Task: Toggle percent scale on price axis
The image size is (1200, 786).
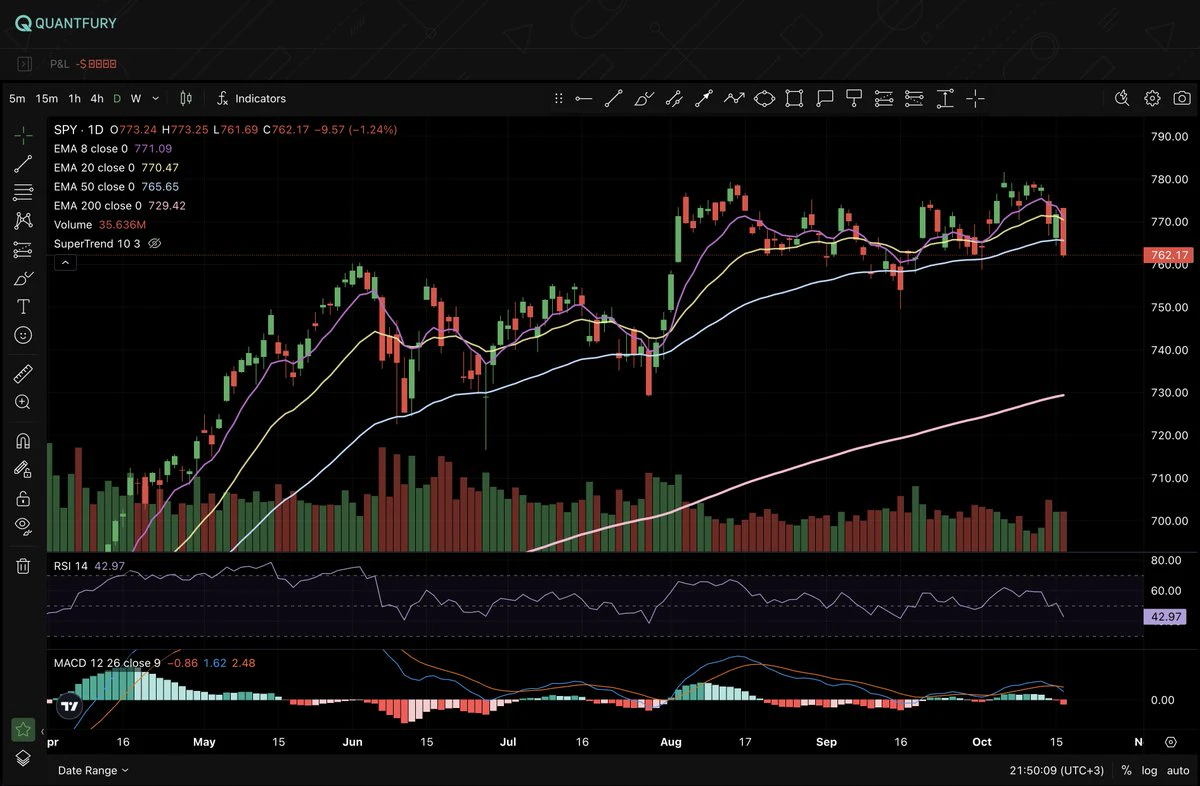Action: coord(1126,771)
